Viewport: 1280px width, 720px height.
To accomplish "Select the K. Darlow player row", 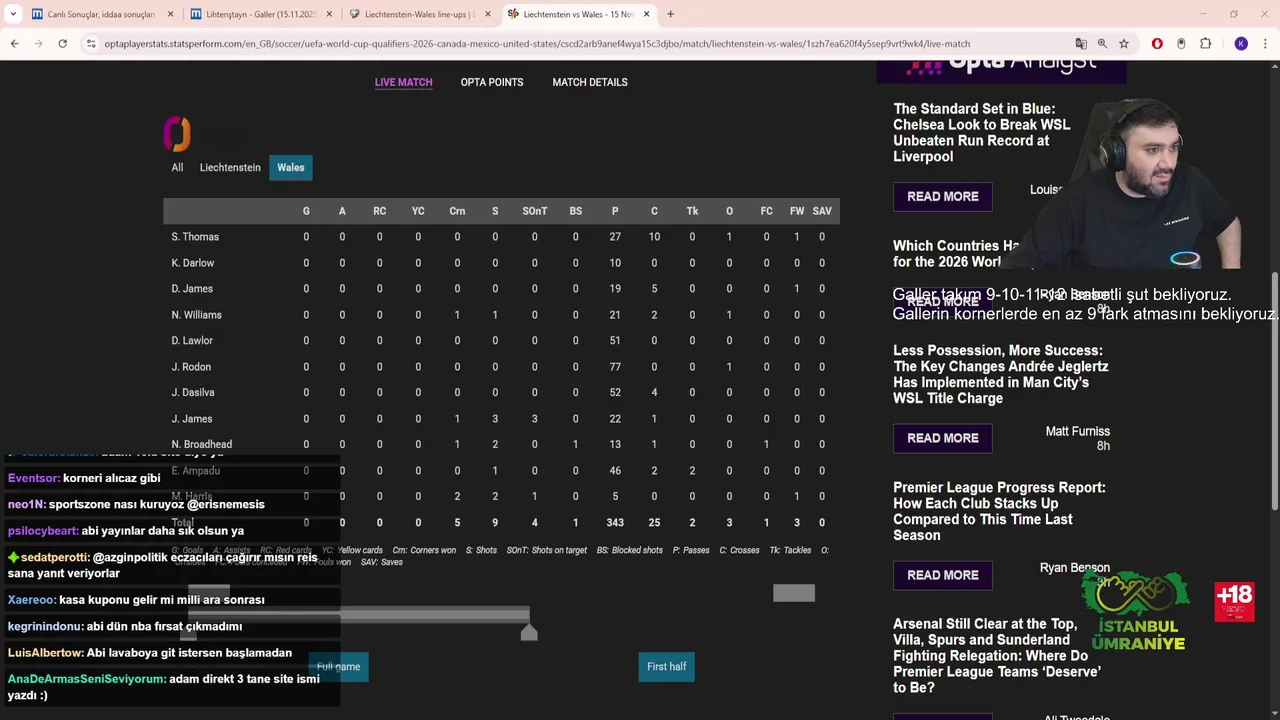I will 501,263.
